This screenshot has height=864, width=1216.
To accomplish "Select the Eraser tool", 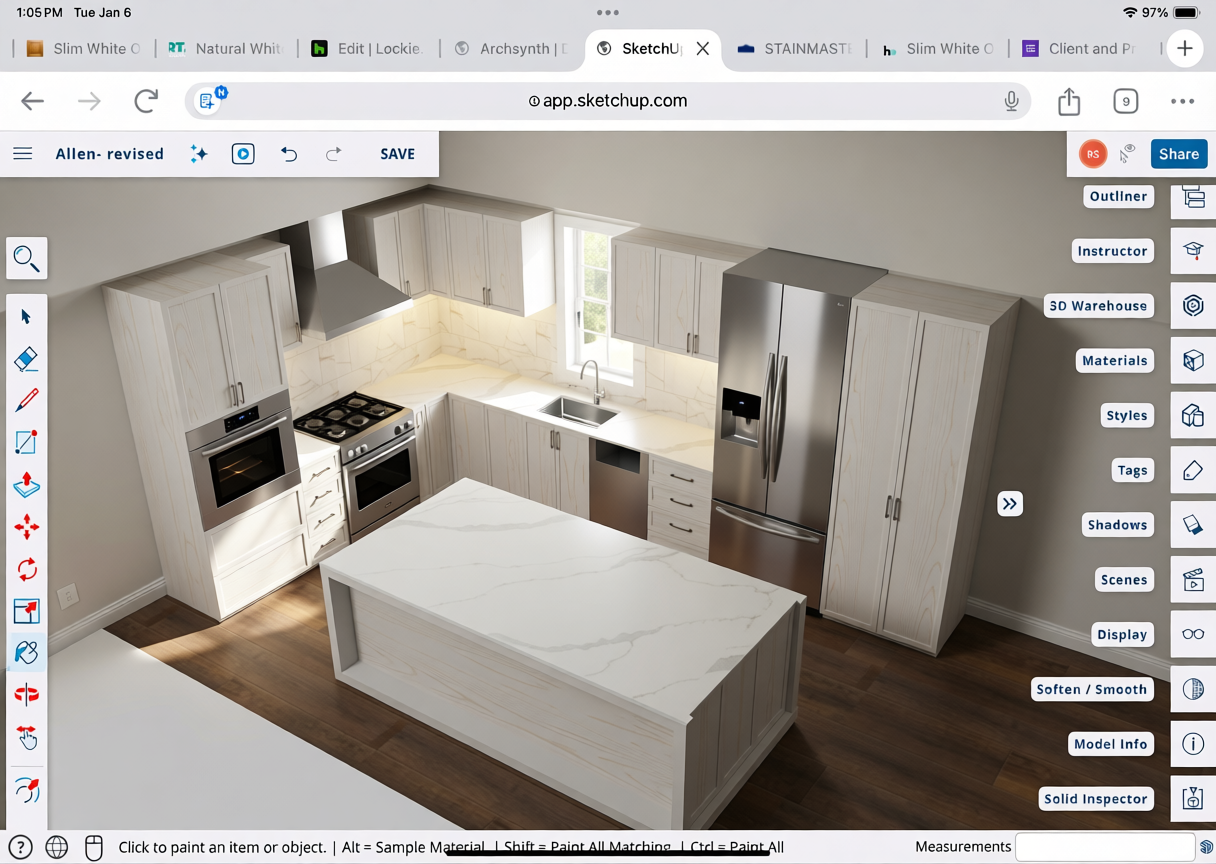I will point(27,359).
